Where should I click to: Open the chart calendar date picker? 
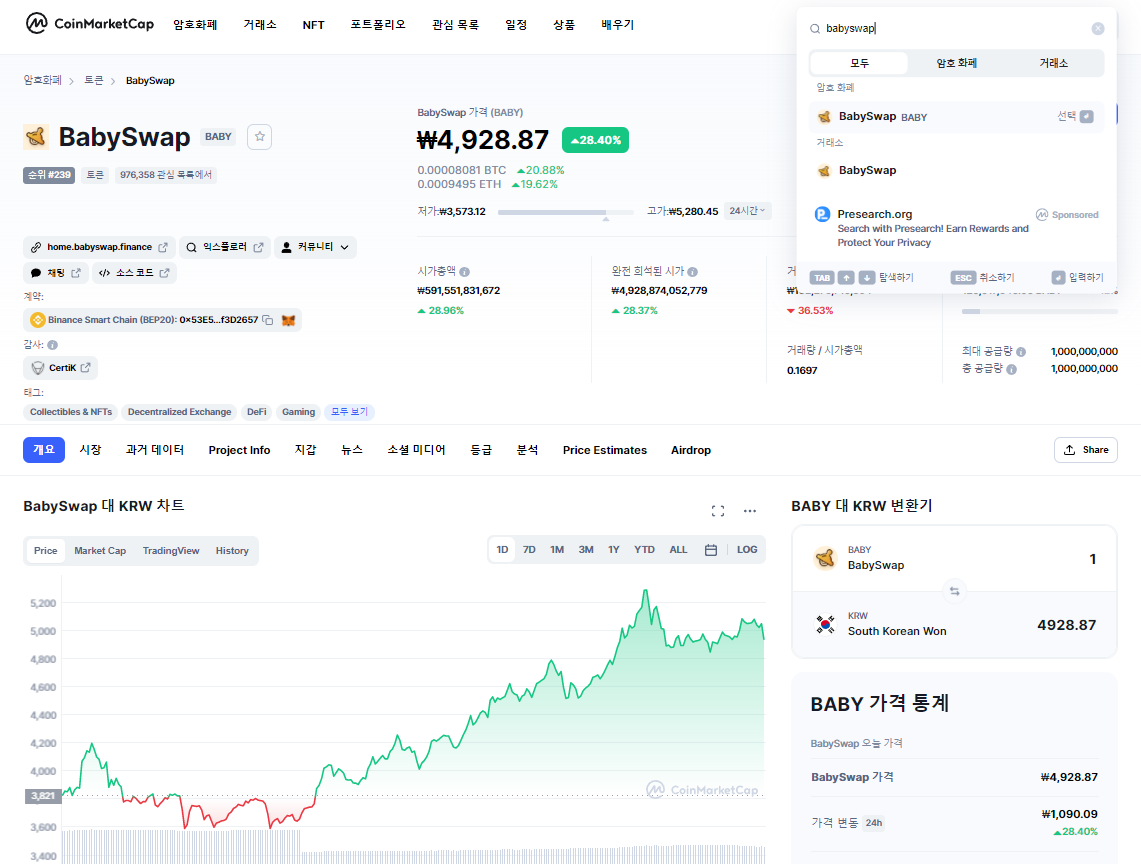(x=711, y=550)
